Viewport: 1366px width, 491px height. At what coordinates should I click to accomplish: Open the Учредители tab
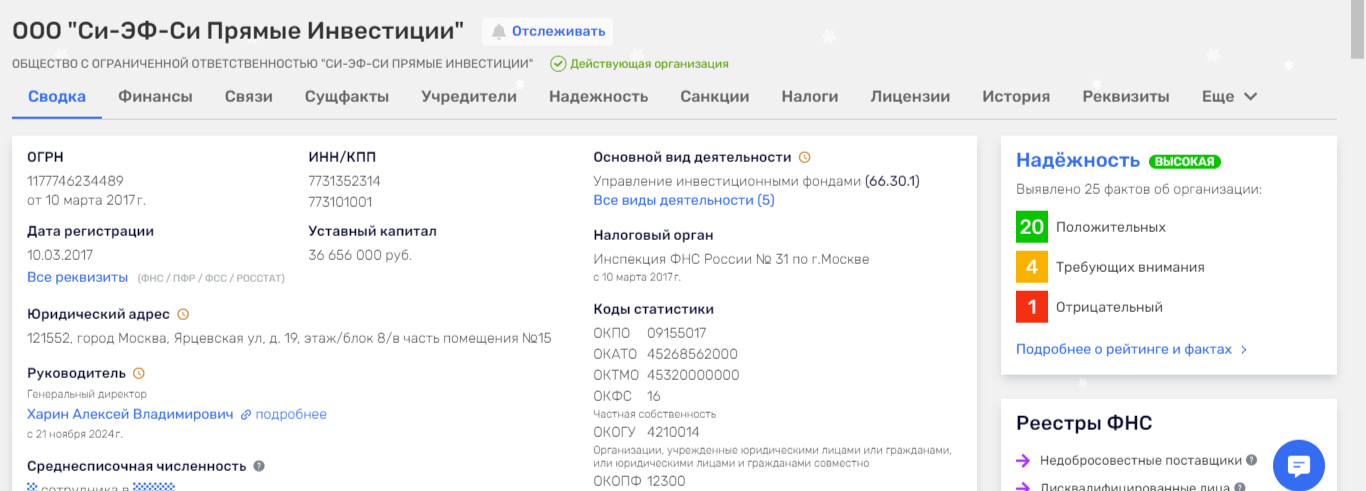tap(469, 97)
